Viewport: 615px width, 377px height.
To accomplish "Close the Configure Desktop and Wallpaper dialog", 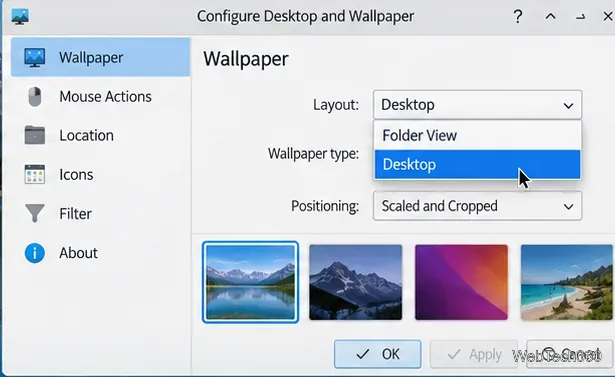I will coord(608,16).
